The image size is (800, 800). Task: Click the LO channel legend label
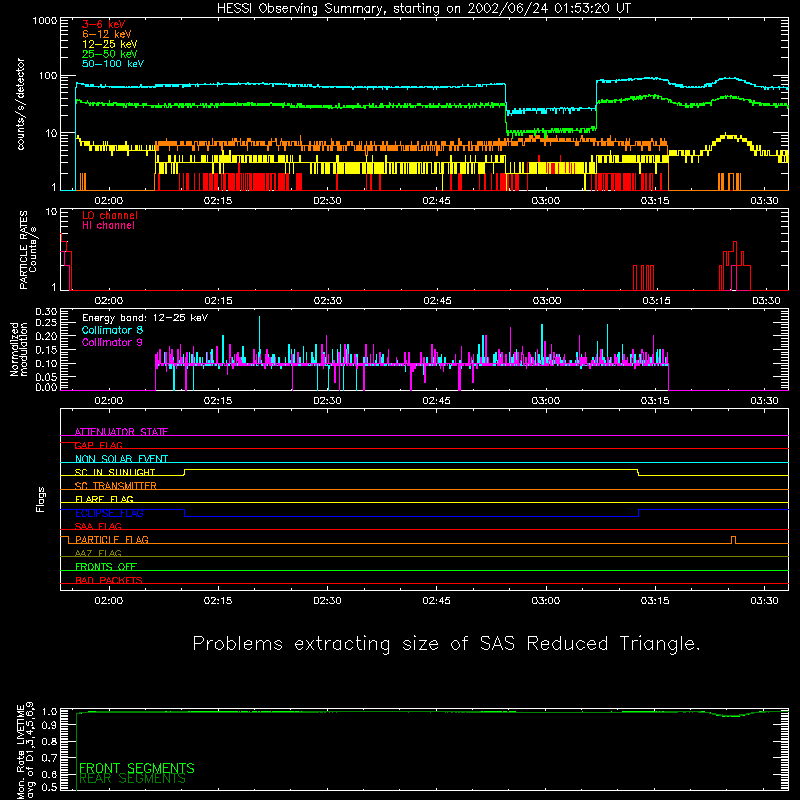click(x=110, y=215)
